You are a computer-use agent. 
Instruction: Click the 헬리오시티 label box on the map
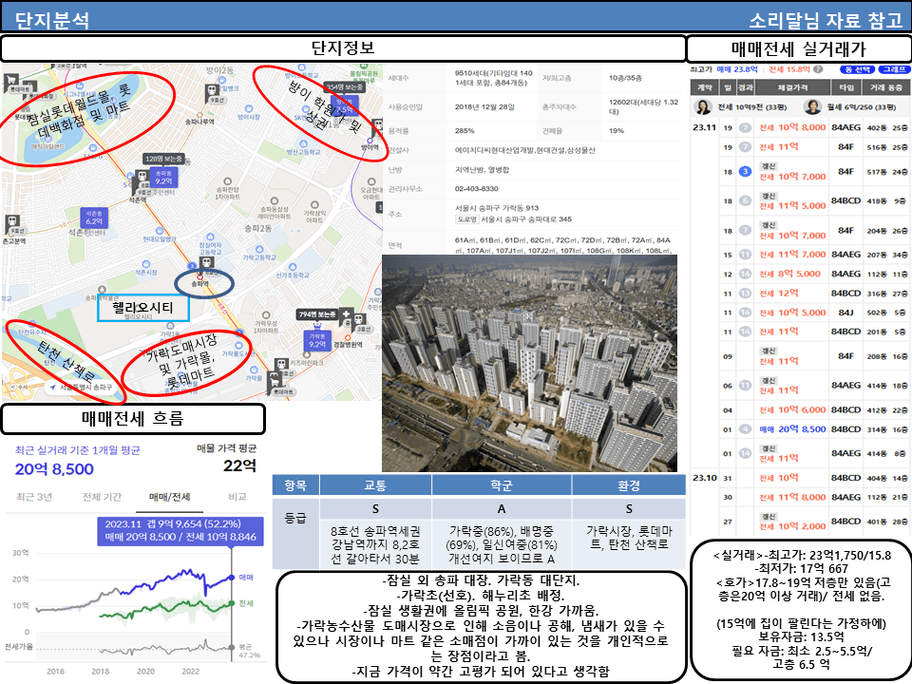coord(143,308)
